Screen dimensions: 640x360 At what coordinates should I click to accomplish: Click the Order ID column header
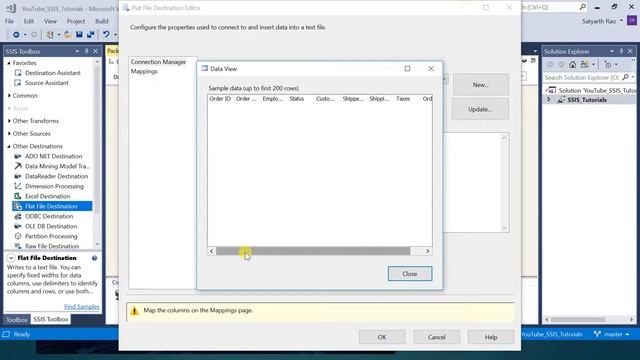tap(220, 99)
